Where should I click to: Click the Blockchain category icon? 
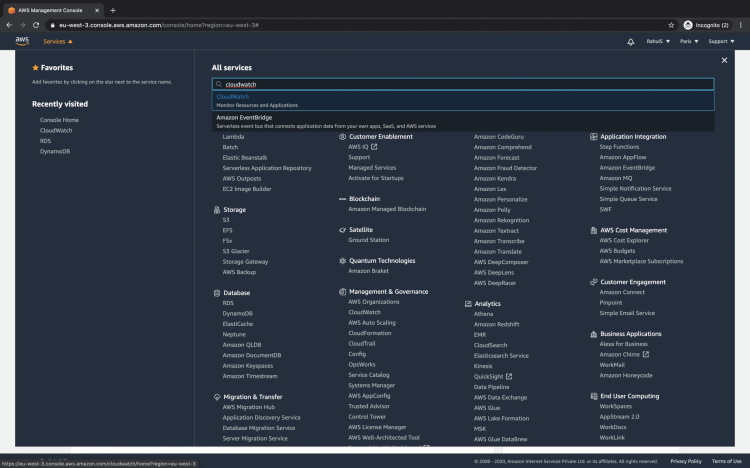click(342, 199)
